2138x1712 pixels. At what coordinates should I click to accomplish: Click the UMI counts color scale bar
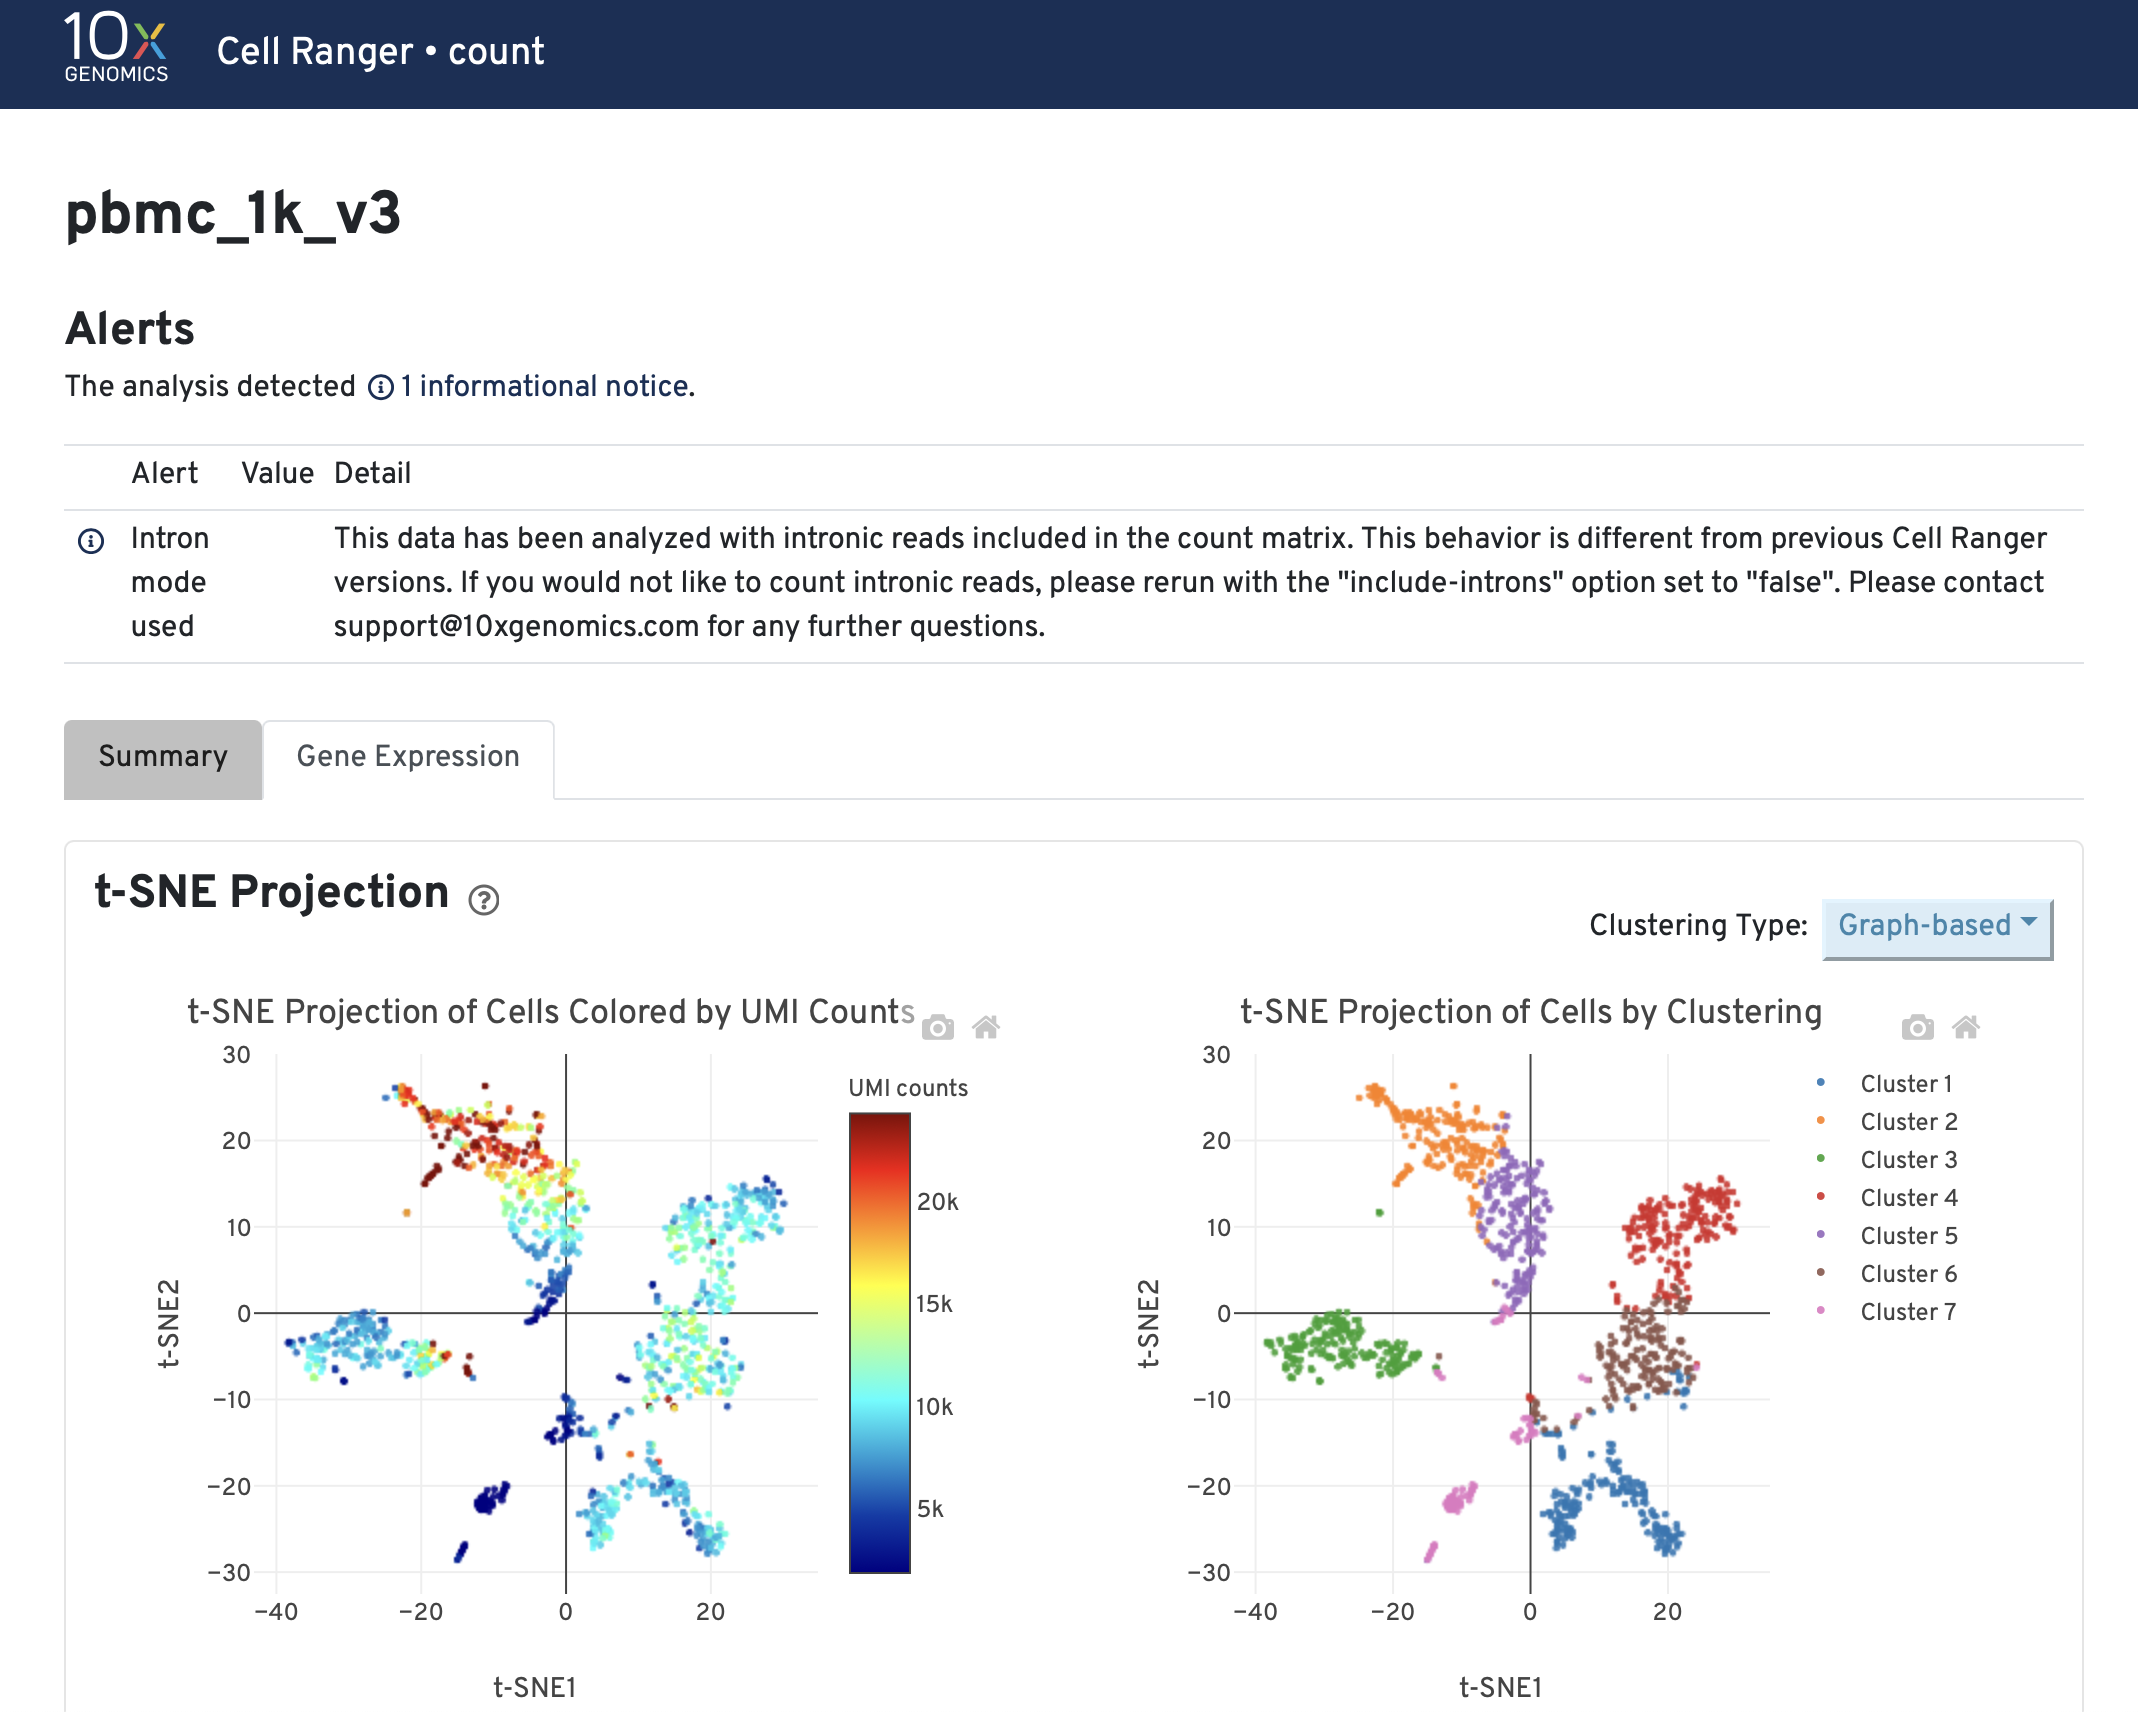click(x=880, y=1343)
